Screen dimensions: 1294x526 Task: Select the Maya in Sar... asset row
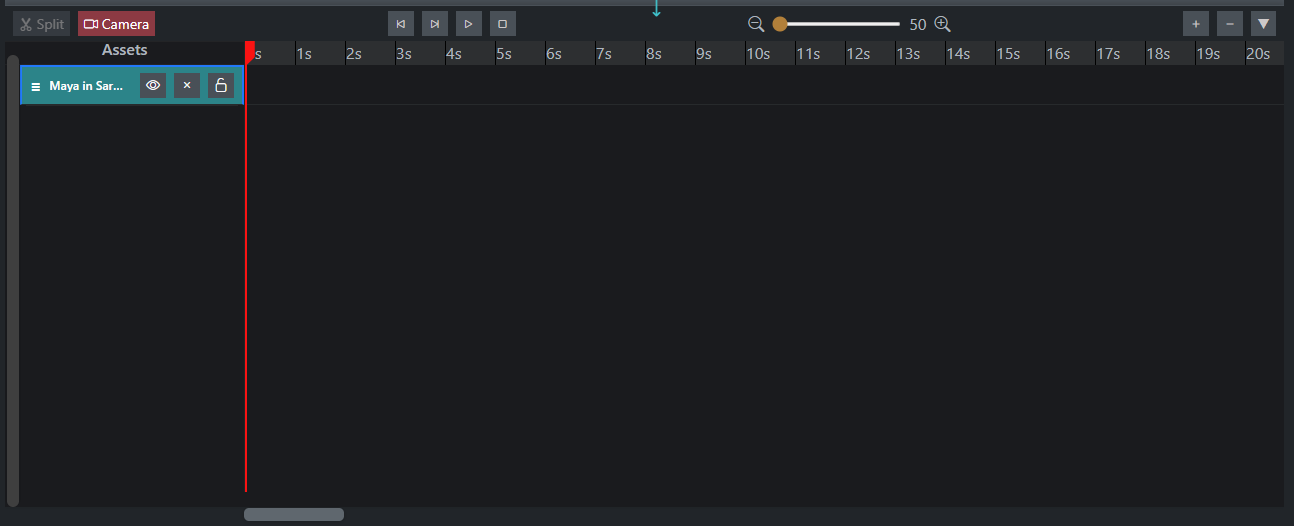coord(132,86)
